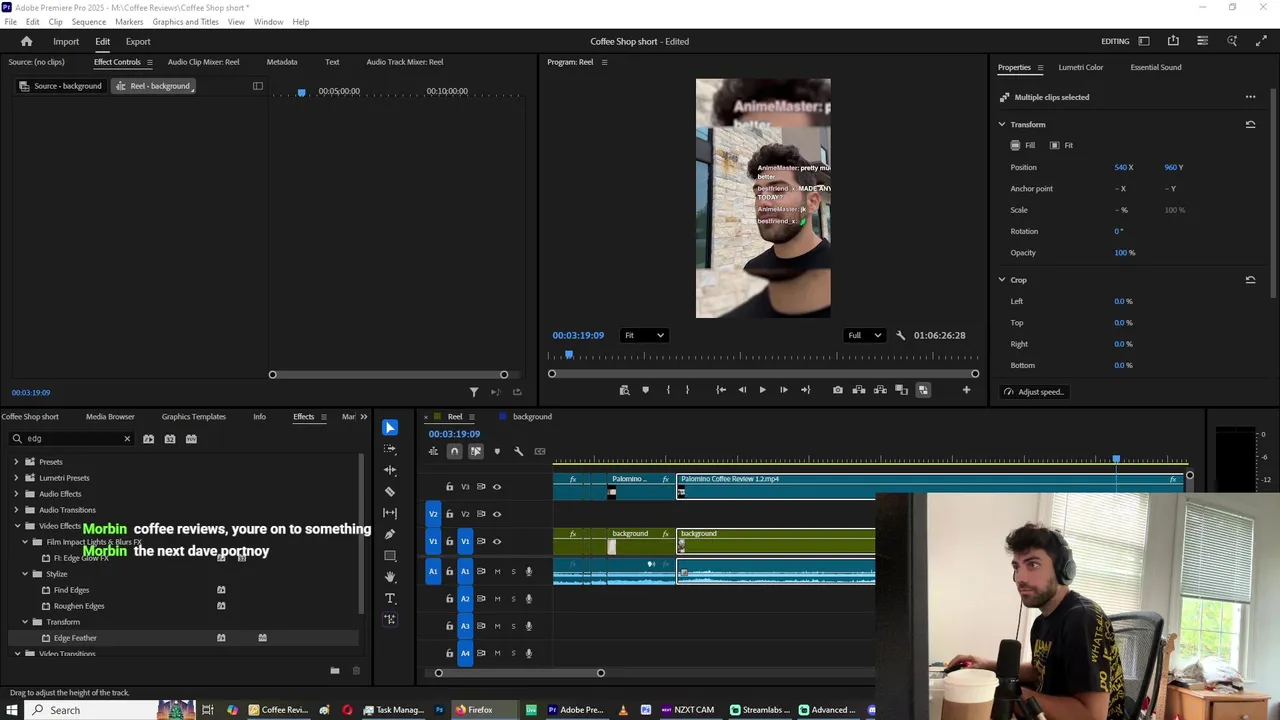Click the Export workspace button
Viewport: 1280px width, 720px height.
[138, 42]
